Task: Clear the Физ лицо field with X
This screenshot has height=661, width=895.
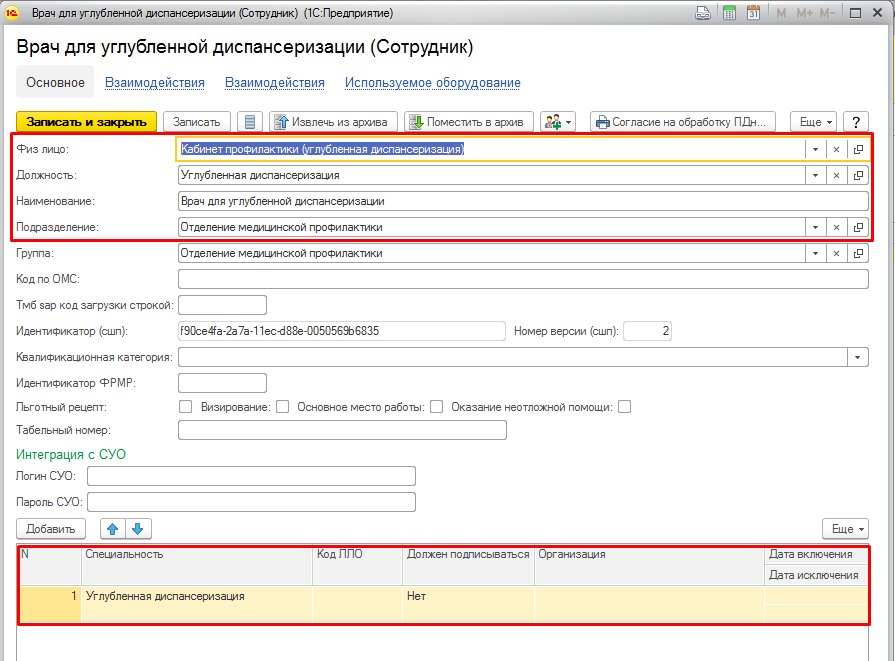Action: tap(837, 149)
